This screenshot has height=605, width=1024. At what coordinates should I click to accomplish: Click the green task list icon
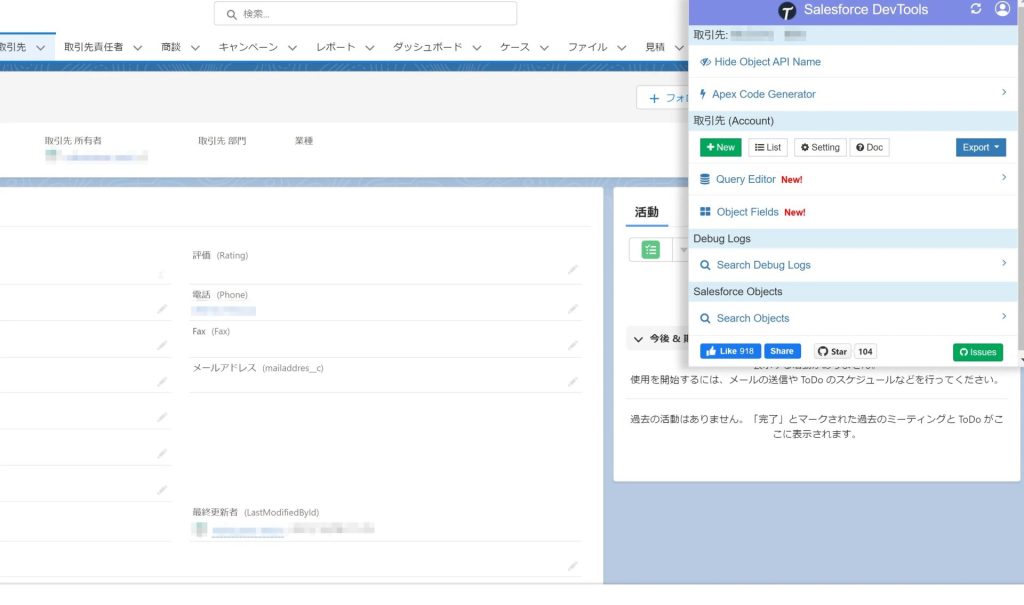[650, 250]
